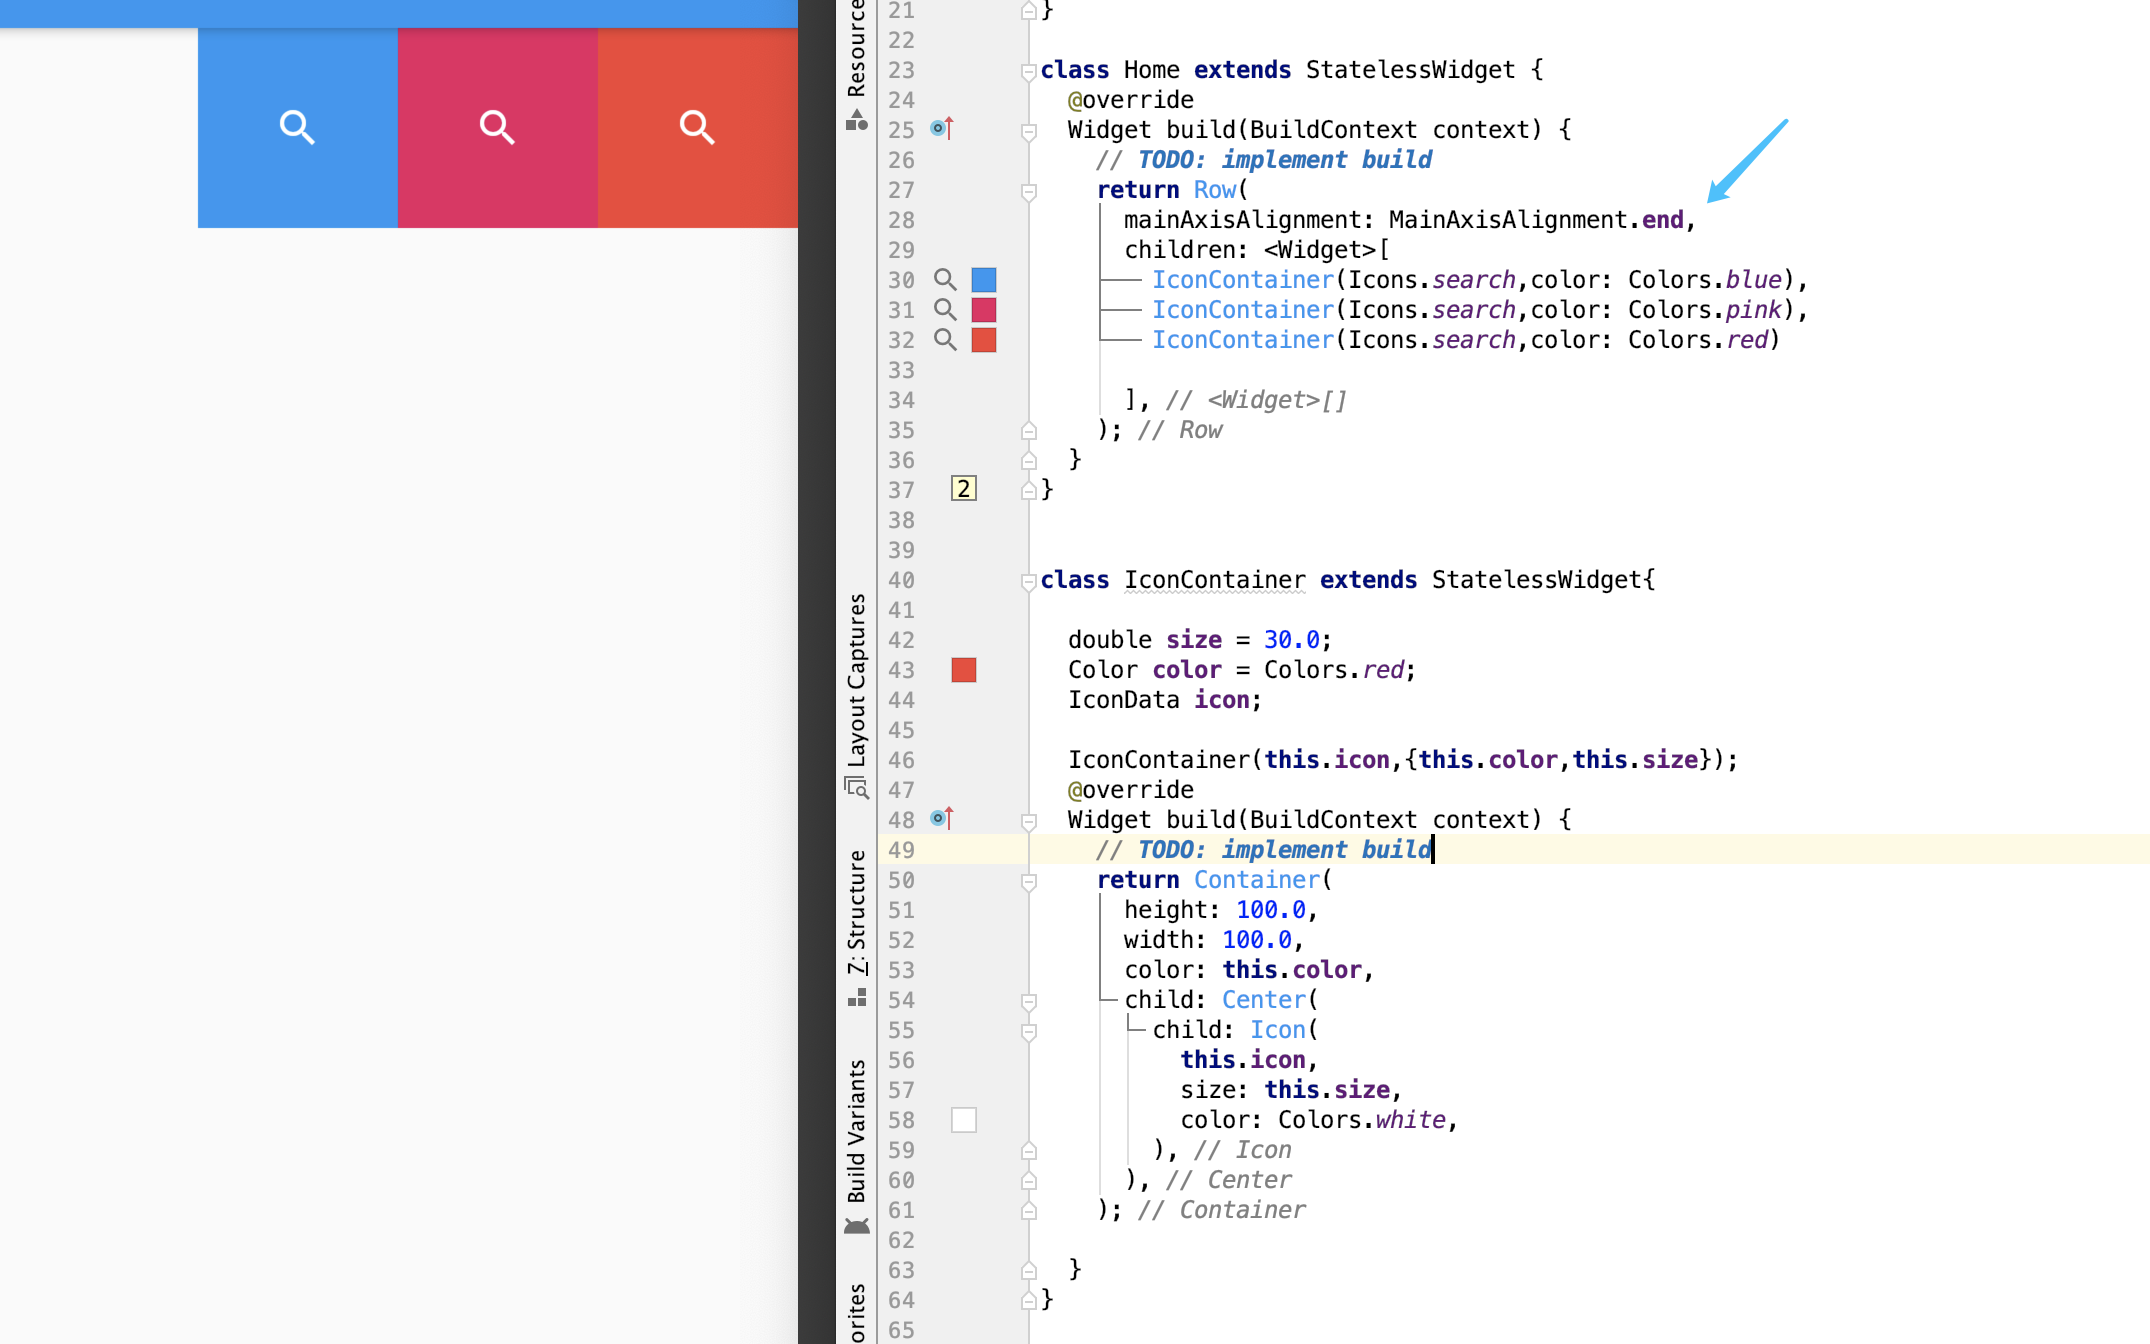2150x1344 pixels.
Task: Collapse the IconContainer class at line 40
Action: tap(1028, 581)
